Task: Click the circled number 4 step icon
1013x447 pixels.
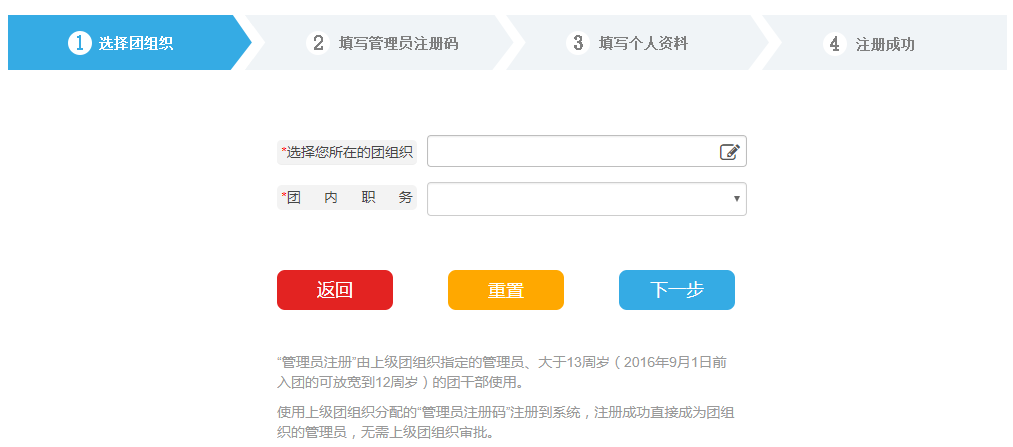Action: tap(835, 44)
